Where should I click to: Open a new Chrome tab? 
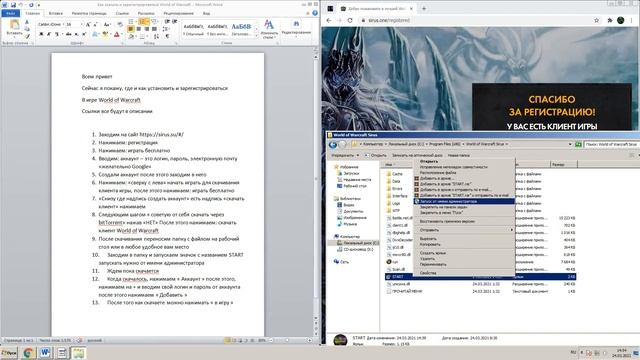click(x=424, y=9)
